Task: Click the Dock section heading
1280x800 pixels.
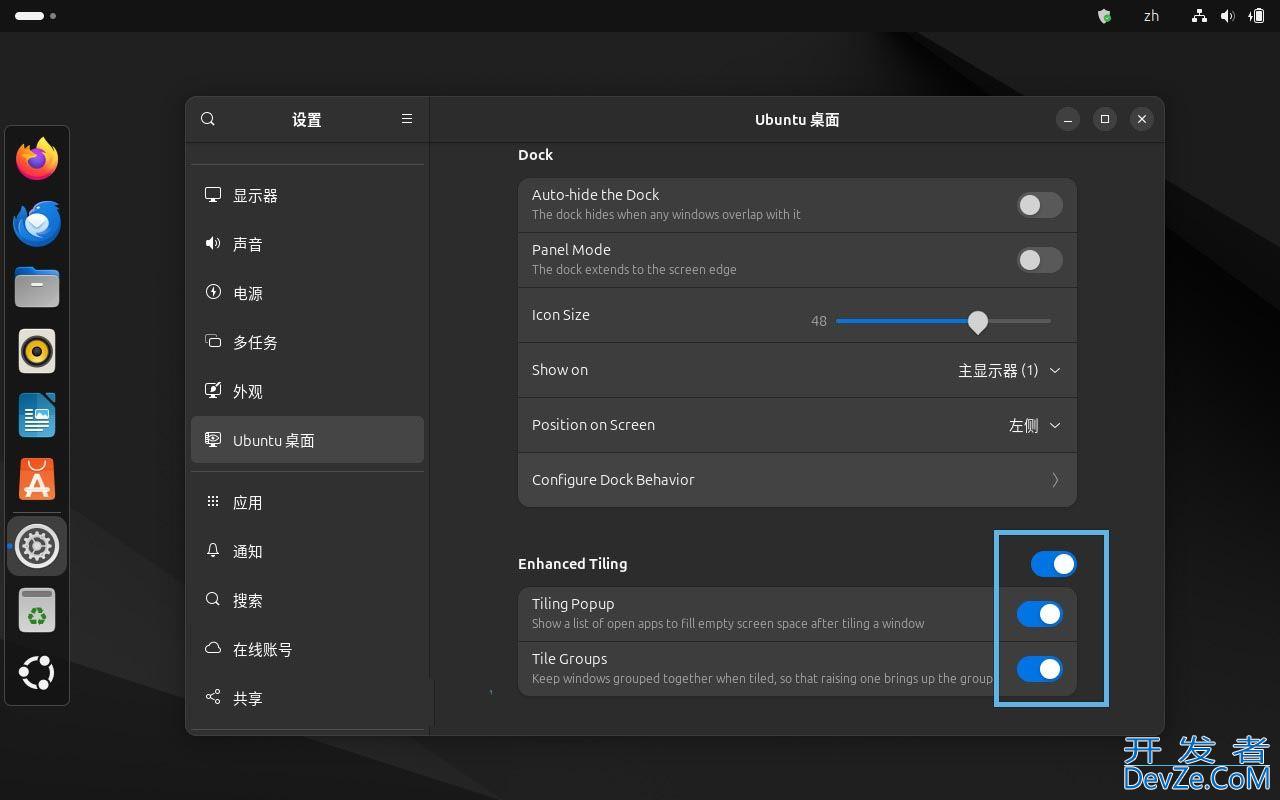Action: click(x=535, y=155)
